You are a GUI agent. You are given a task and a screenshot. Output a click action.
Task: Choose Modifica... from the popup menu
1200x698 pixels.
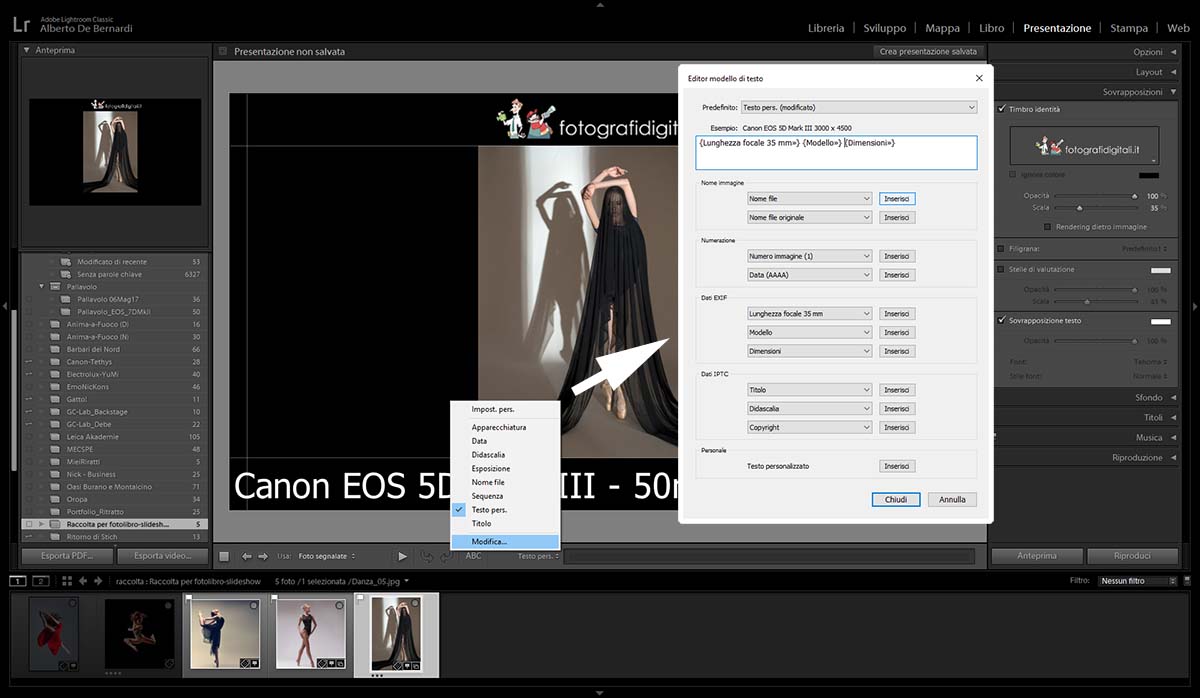click(490, 541)
